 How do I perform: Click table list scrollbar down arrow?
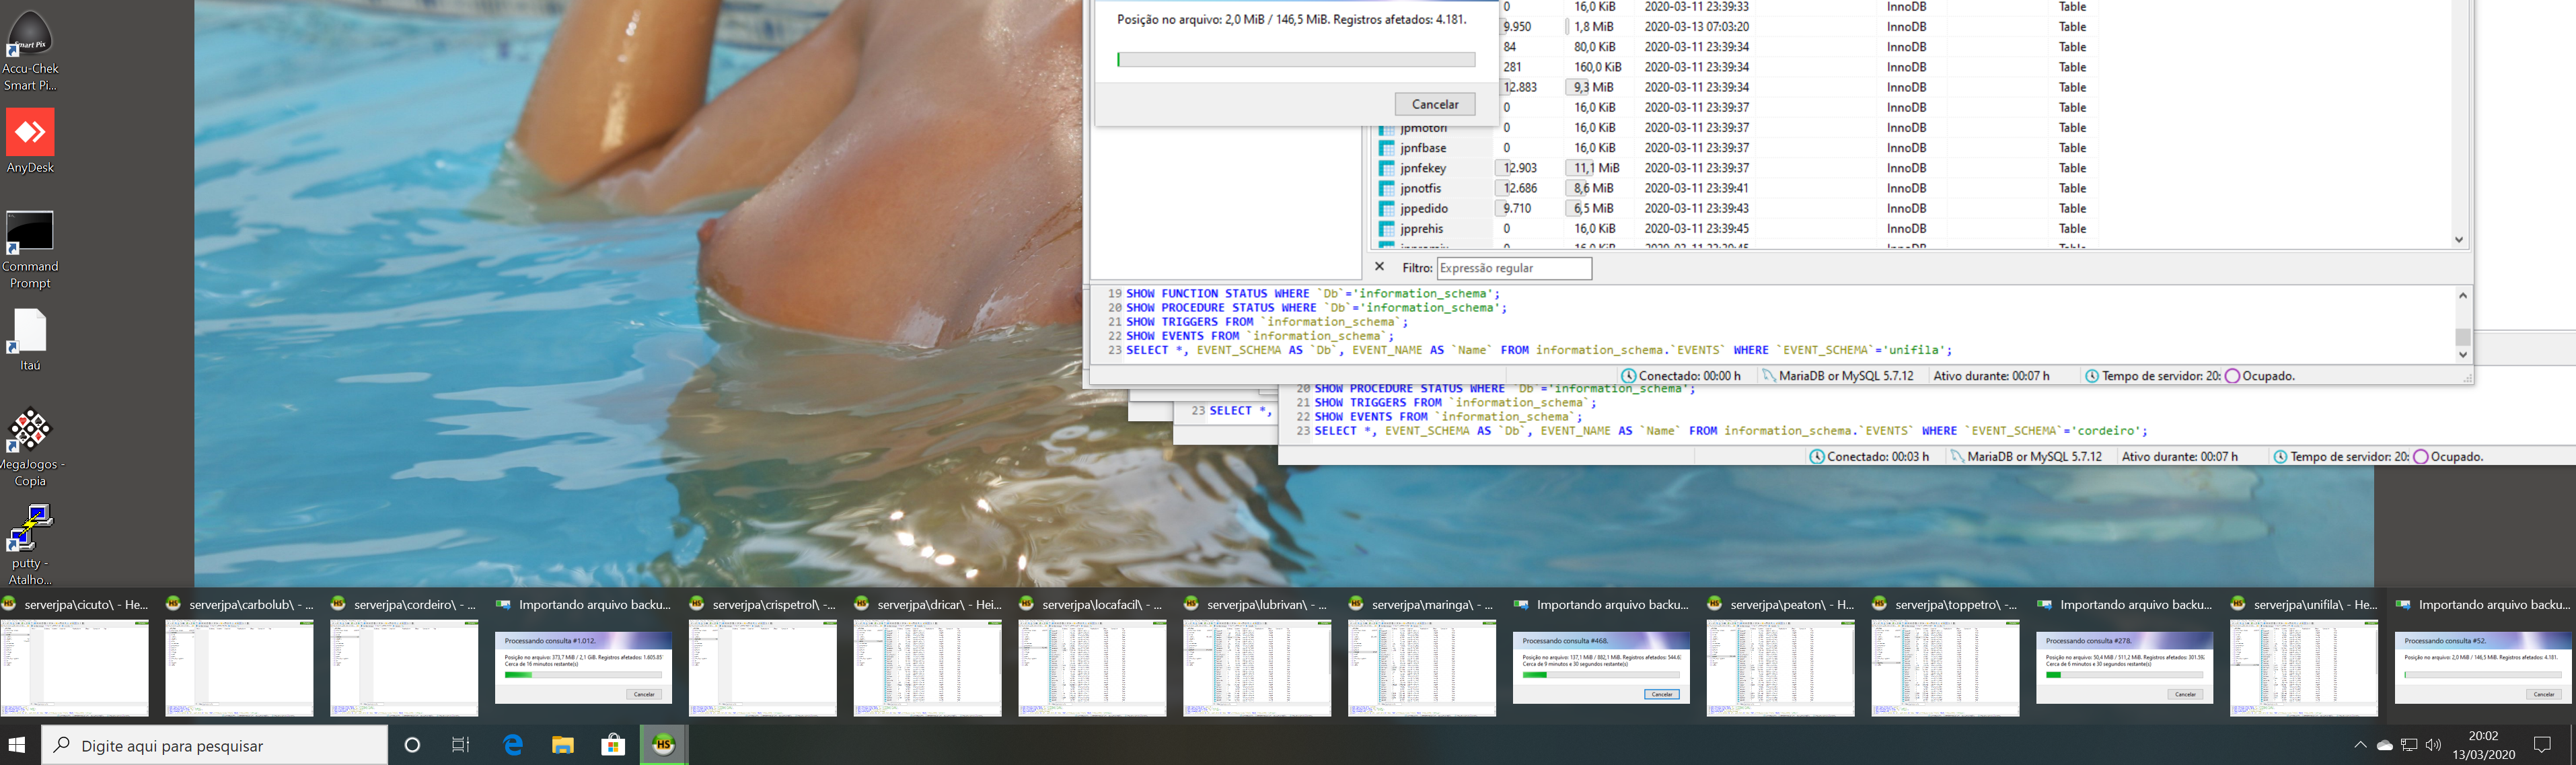pyautogui.click(x=2459, y=240)
